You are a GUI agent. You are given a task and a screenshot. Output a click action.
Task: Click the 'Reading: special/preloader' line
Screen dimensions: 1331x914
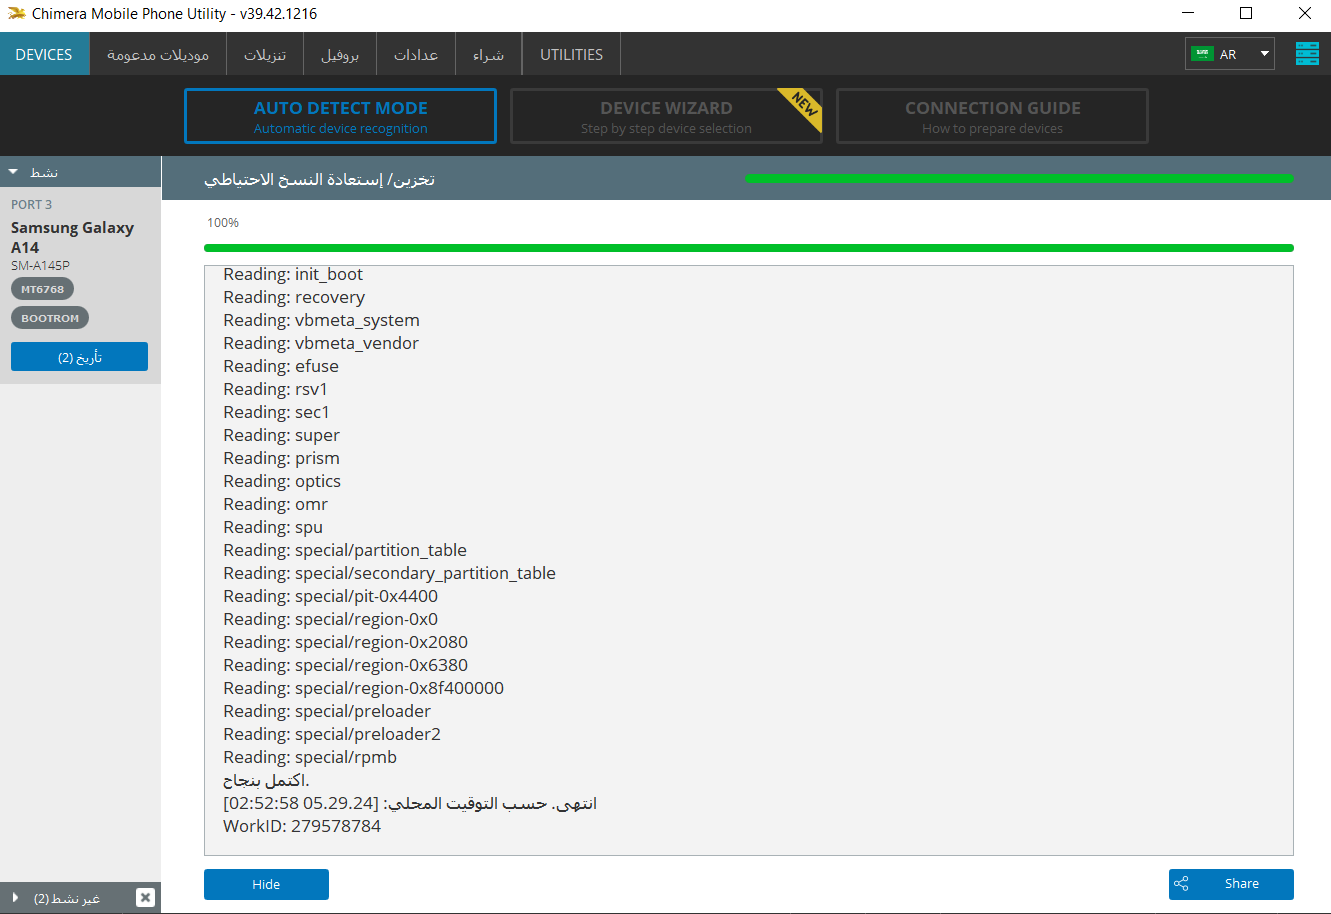327,711
